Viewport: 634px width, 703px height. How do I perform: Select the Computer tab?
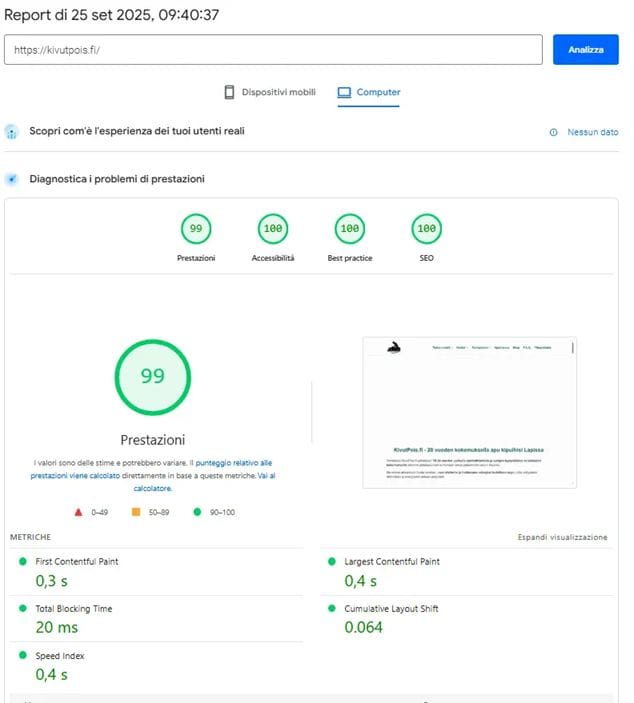click(369, 92)
